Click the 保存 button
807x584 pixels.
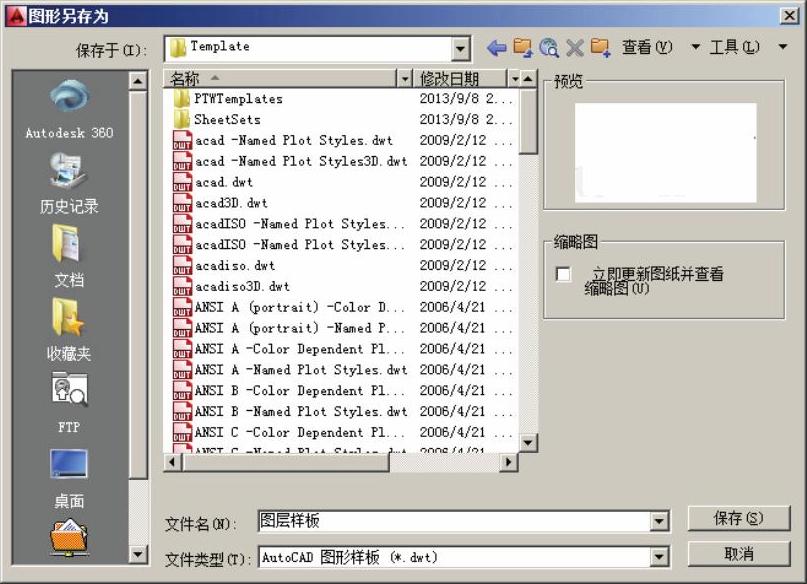(738, 518)
